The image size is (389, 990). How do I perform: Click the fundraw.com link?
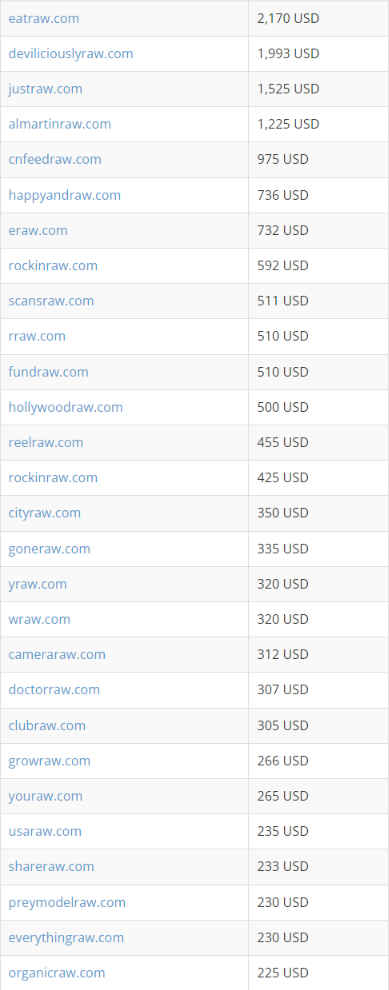click(x=48, y=372)
